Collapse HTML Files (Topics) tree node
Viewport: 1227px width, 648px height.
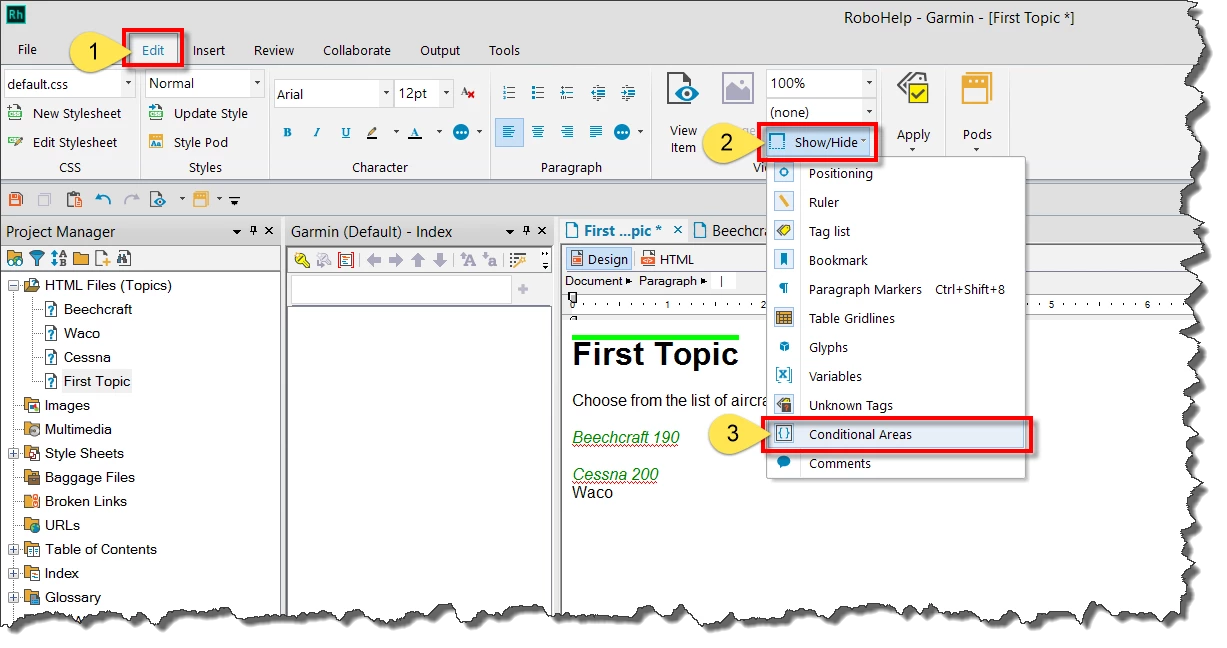[x=13, y=285]
